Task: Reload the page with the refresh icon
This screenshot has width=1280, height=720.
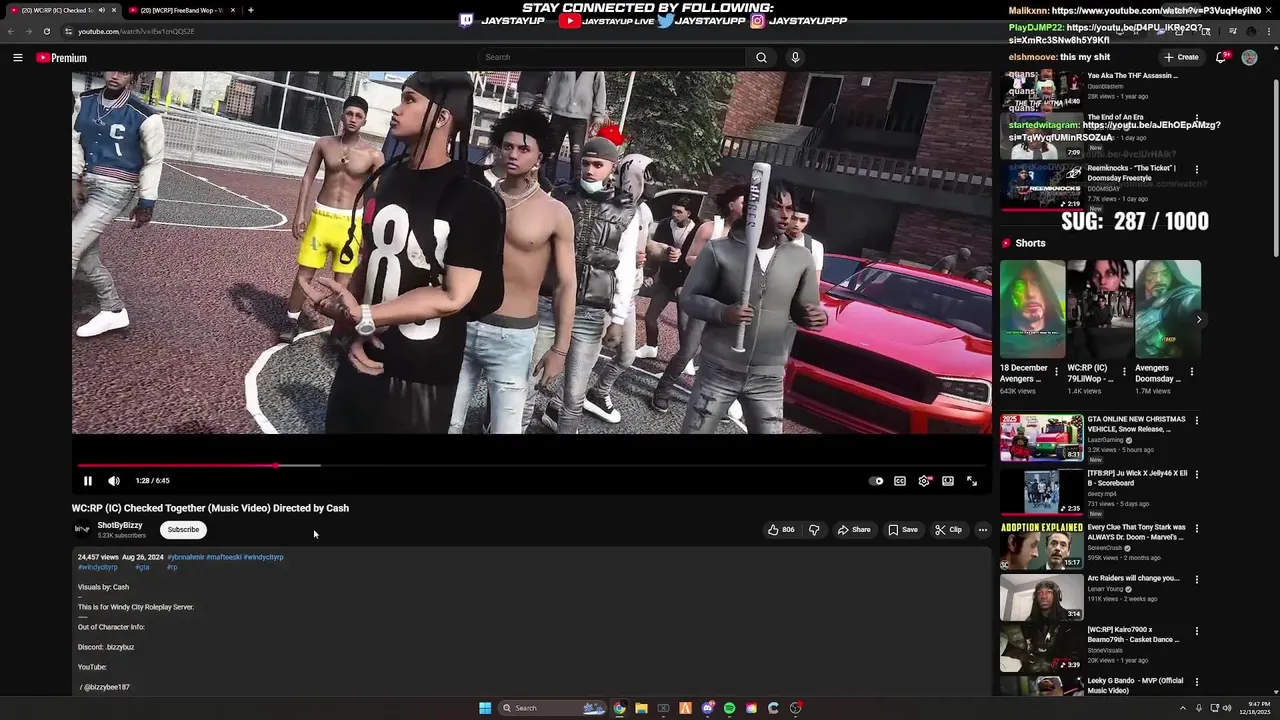Action: [46, 31]
